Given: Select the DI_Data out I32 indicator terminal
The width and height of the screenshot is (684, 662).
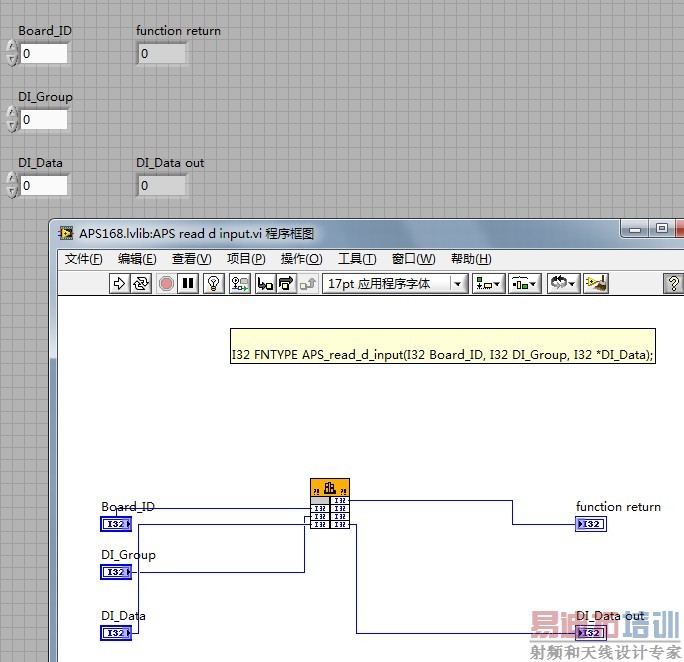Looking at the screenshot, I should tap(591, 633).
